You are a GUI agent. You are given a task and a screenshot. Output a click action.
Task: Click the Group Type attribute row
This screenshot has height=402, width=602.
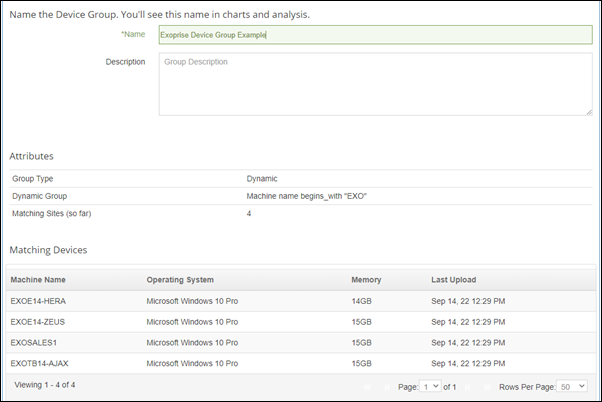[x=300, y=178]
